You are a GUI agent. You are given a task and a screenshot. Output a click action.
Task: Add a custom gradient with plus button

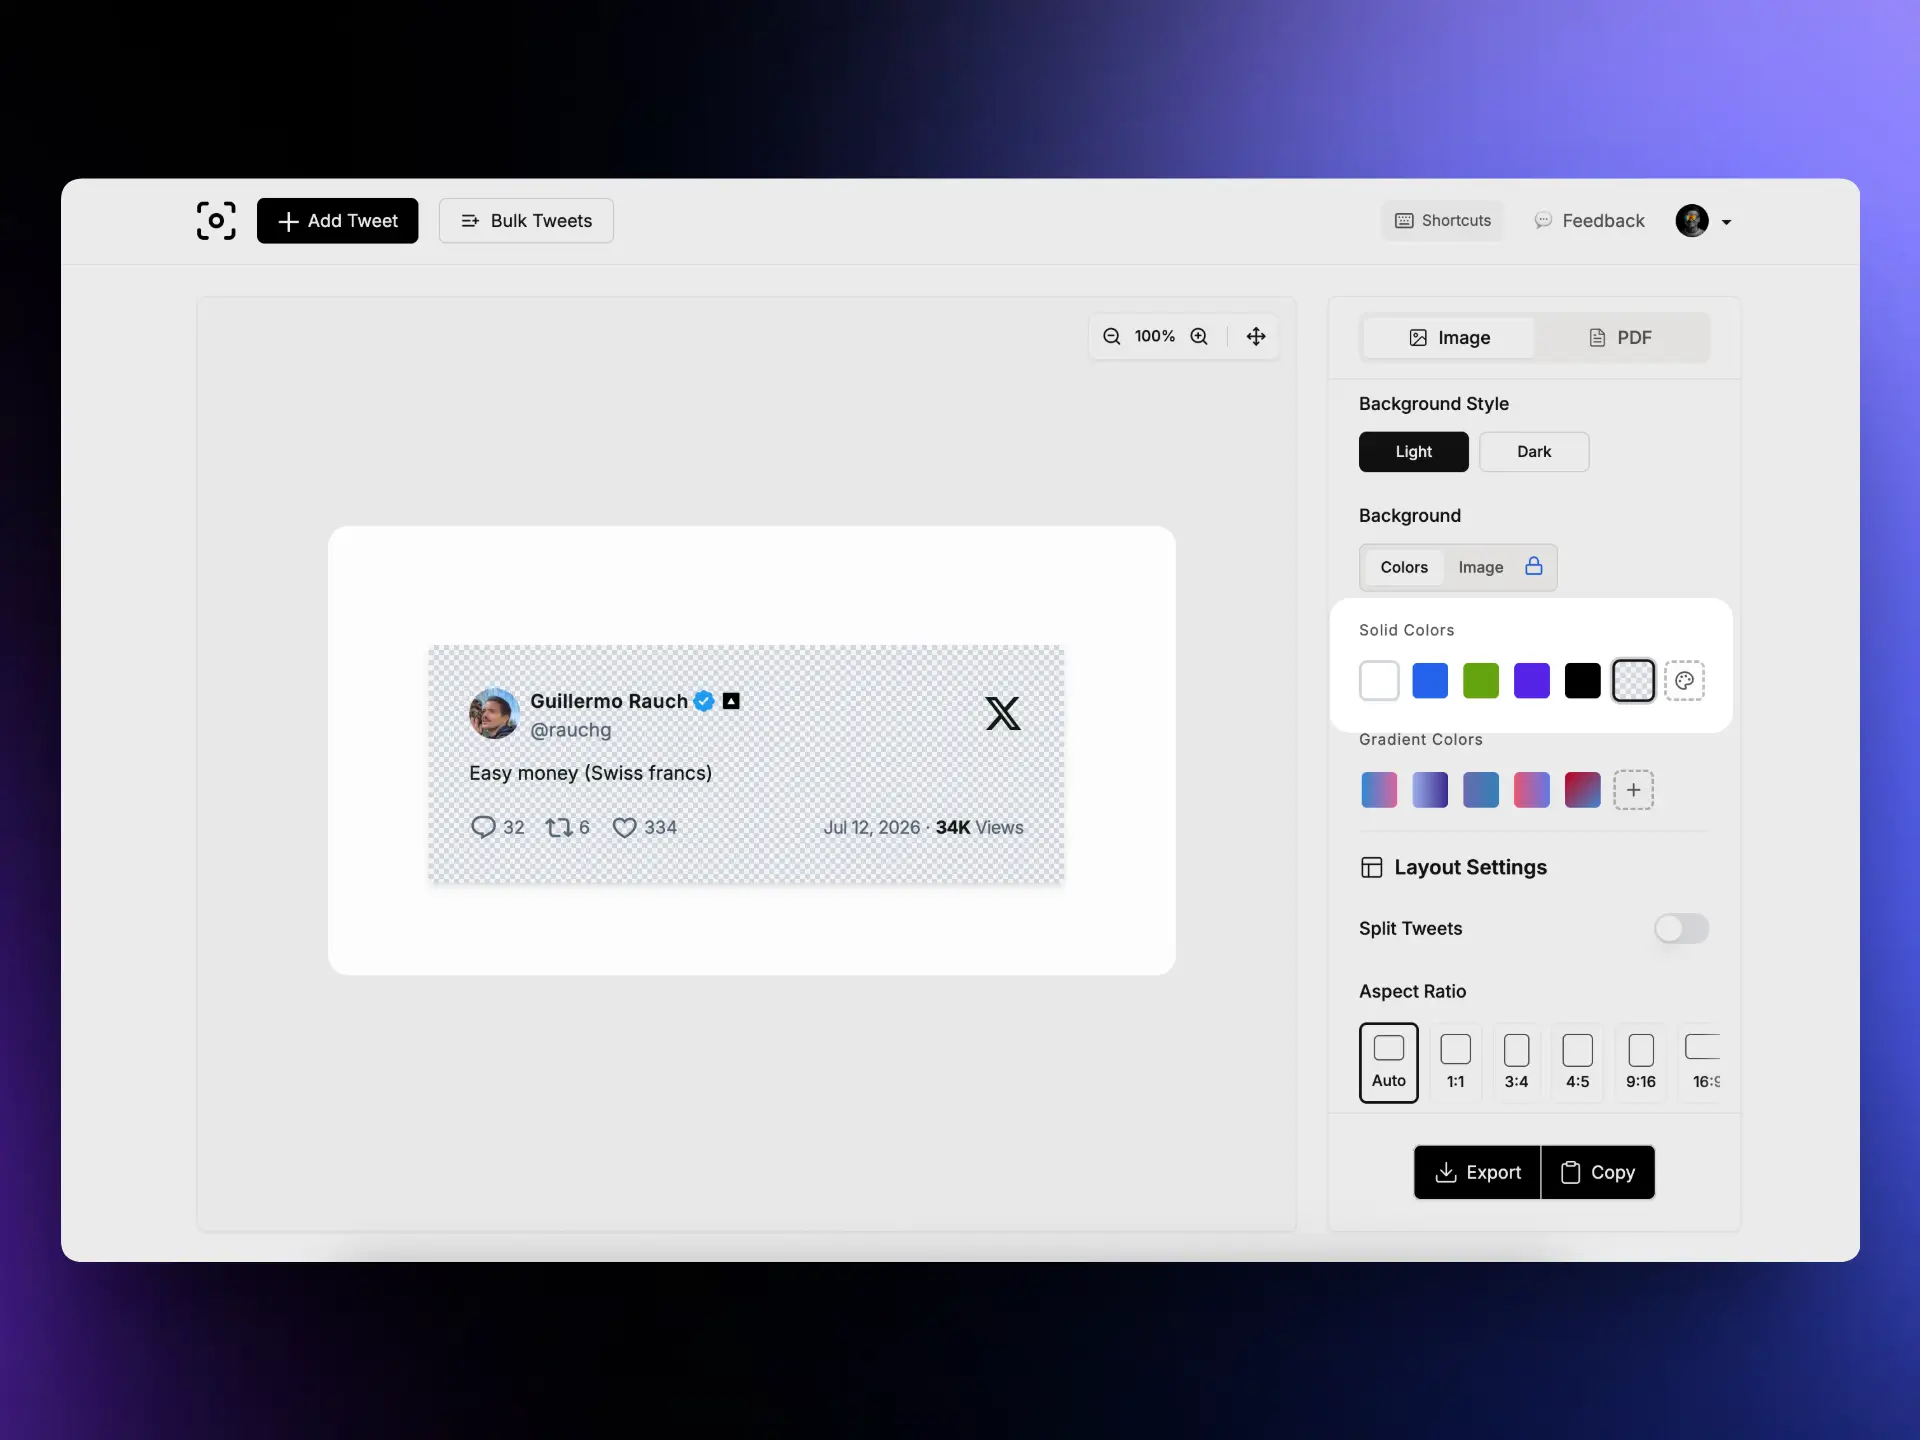click(x=1633, y=790)
